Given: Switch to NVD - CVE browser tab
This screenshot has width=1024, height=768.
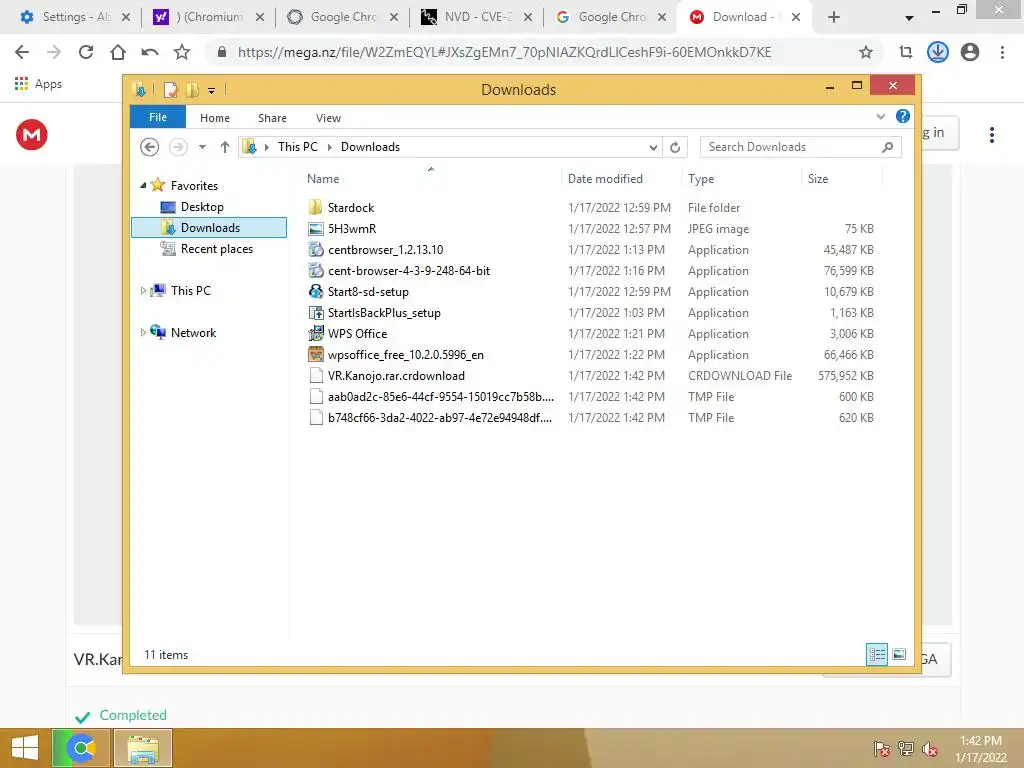Looking at the screenshot, I should tap(477, 17).
